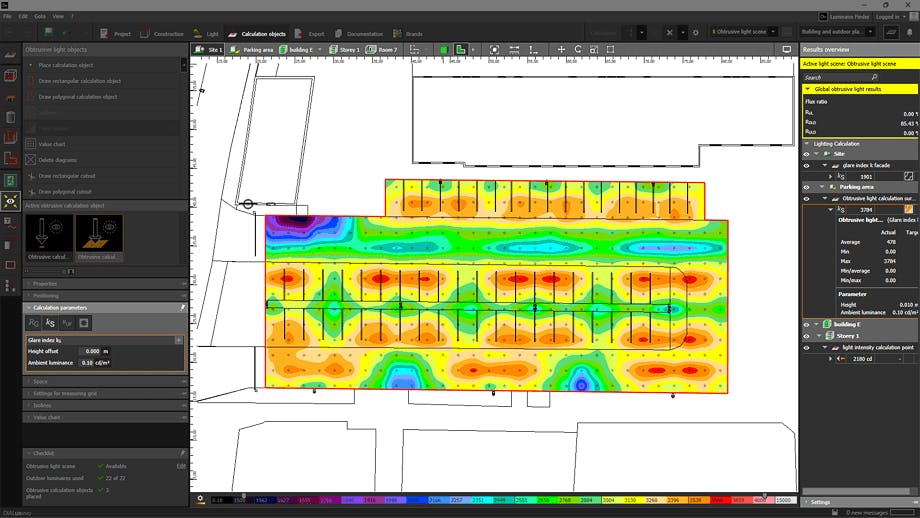The image size is (920, 518).
Task: Toggle visibility eye for the Site result
Action: coord(807,154)
